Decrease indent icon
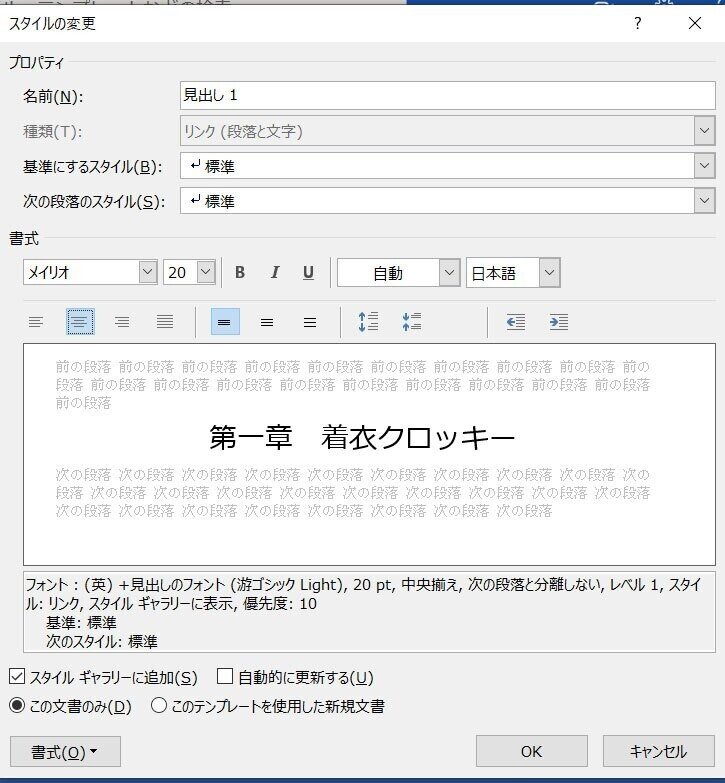725x783 pixels. click(516, 322)
